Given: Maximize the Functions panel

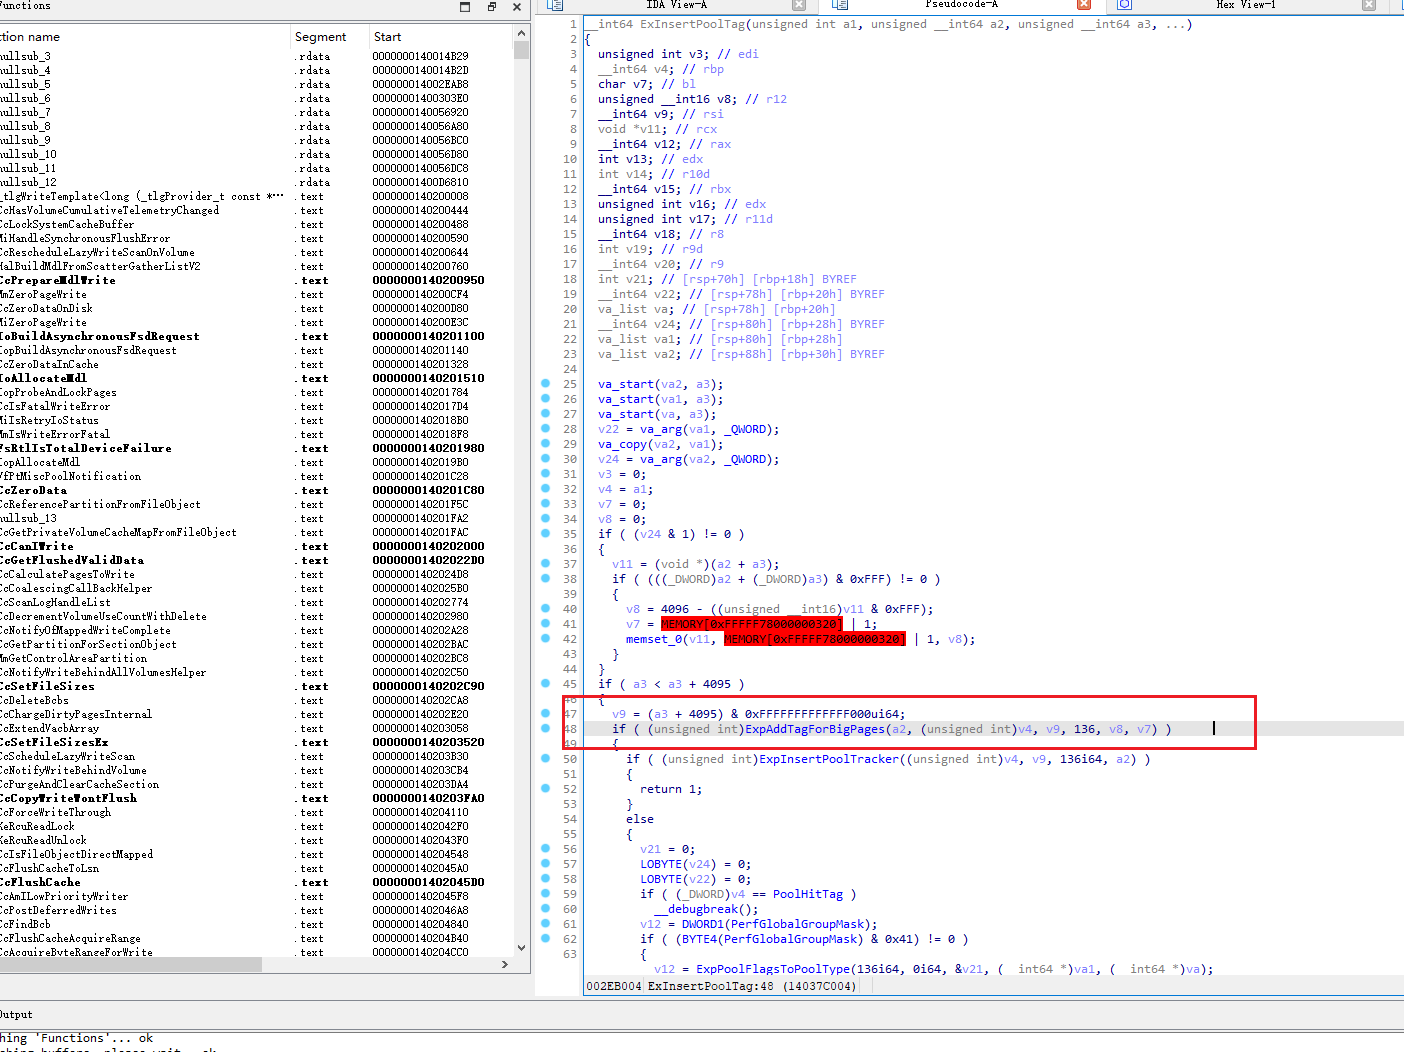Looking at the screenshot, I should click(x=465, y=7).
